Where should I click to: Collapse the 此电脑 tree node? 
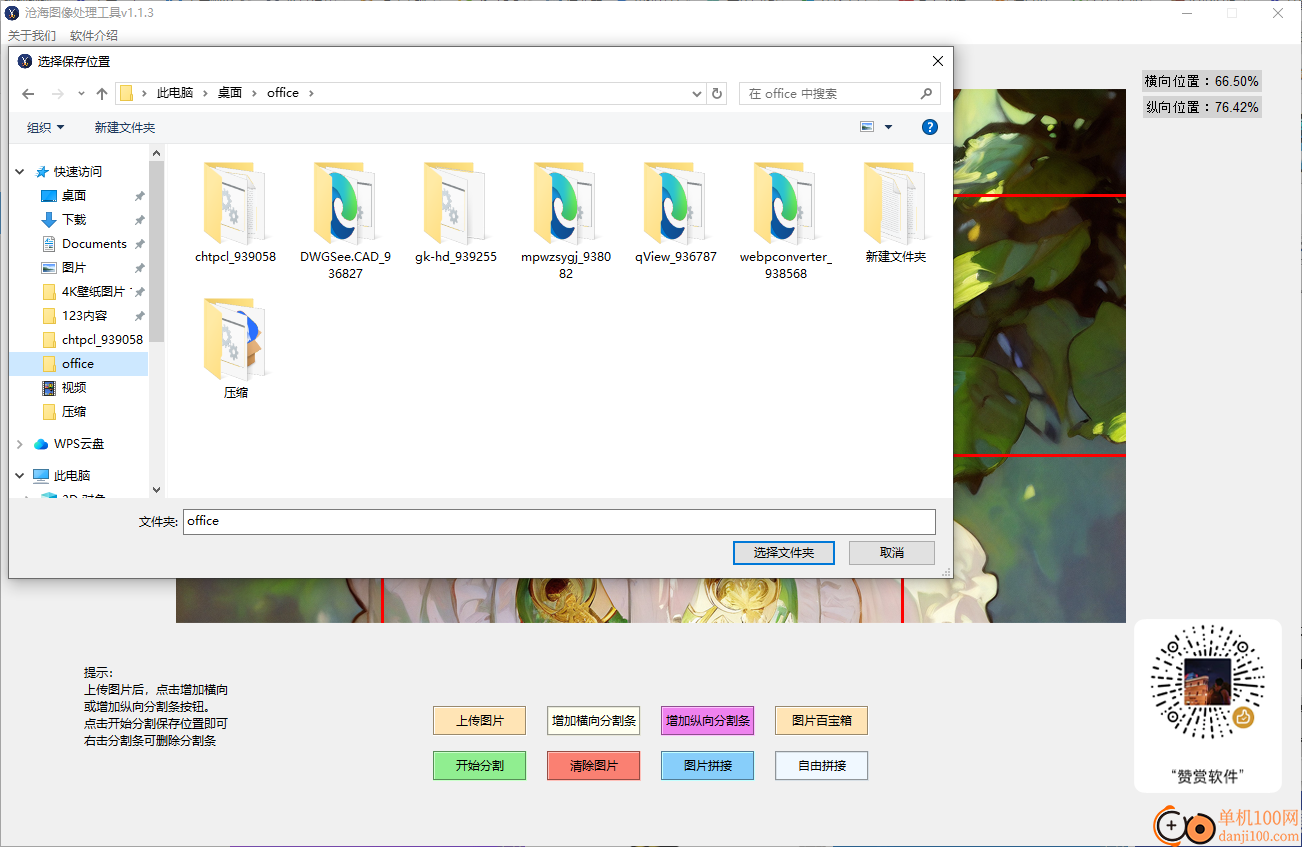point(20,475)
